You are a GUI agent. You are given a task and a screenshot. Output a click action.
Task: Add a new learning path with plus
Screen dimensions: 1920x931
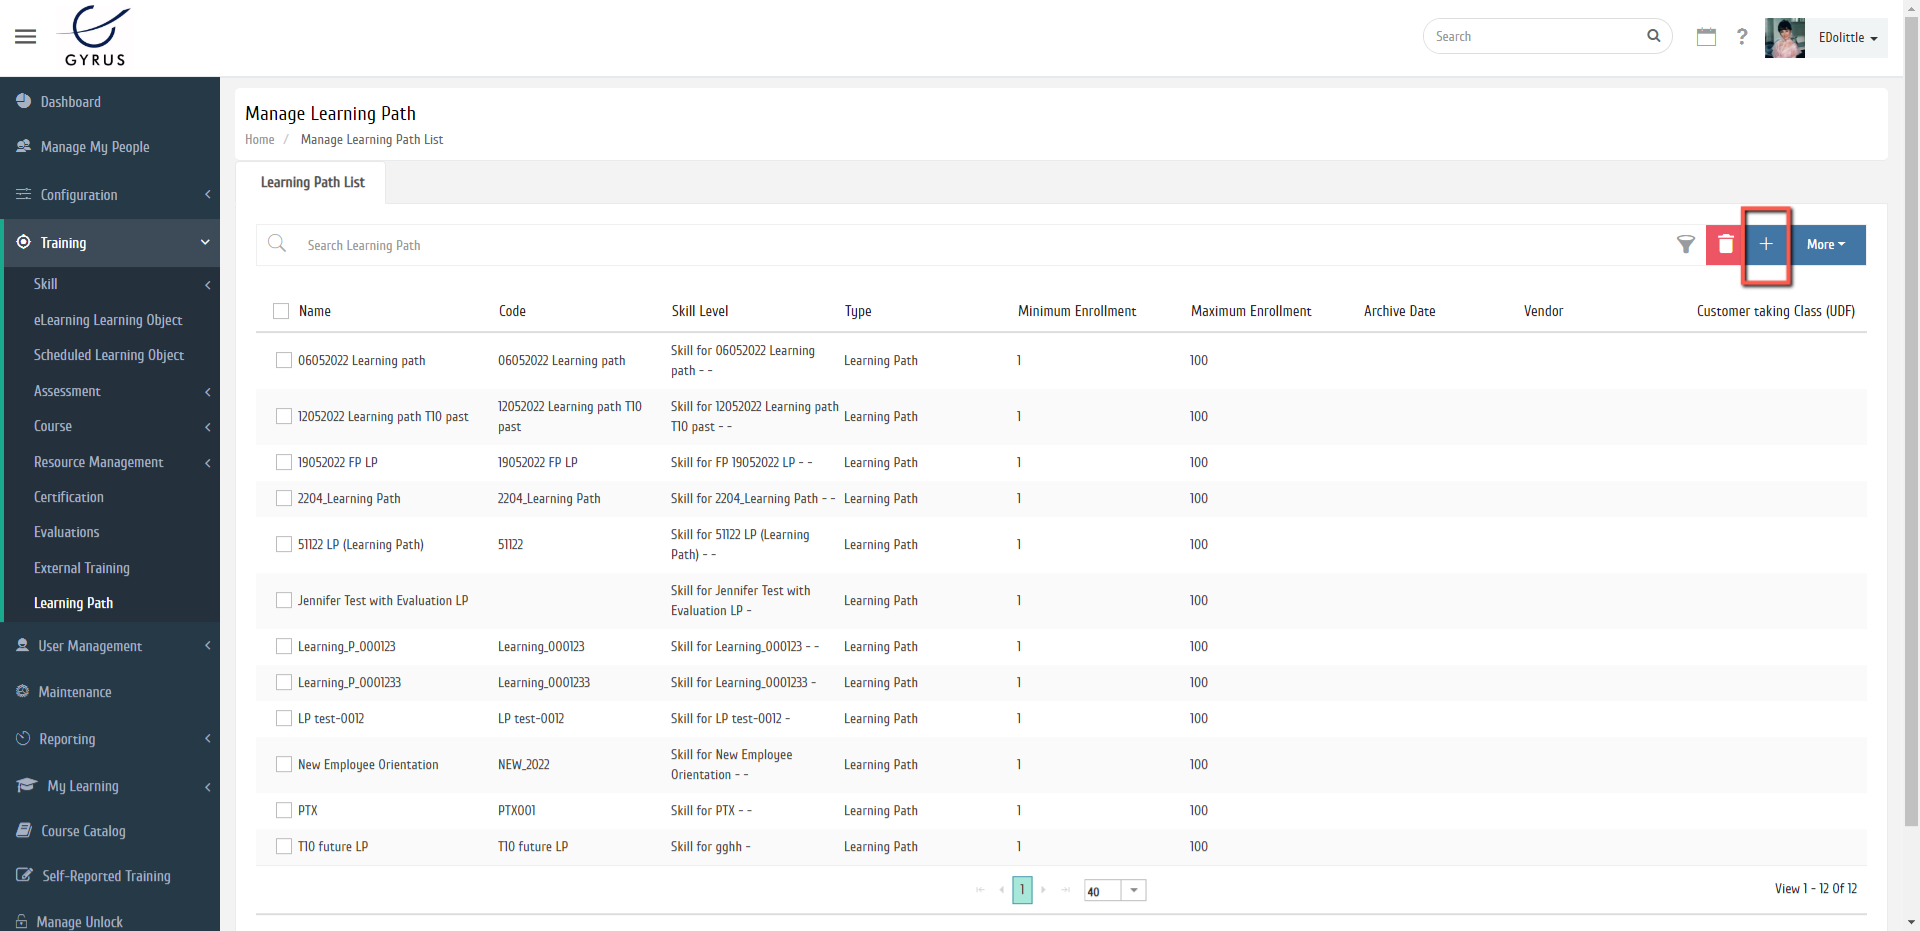(1766, 244)
